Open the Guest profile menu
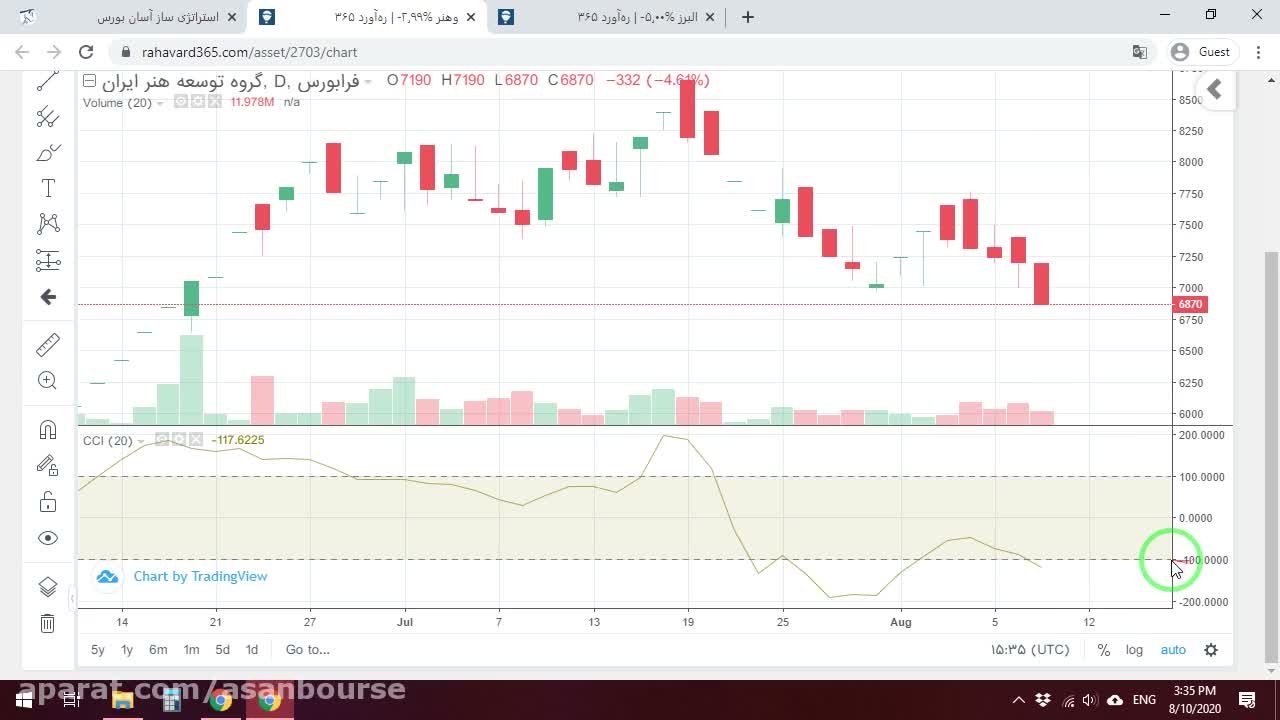1280x720 pixels. 1201,52
